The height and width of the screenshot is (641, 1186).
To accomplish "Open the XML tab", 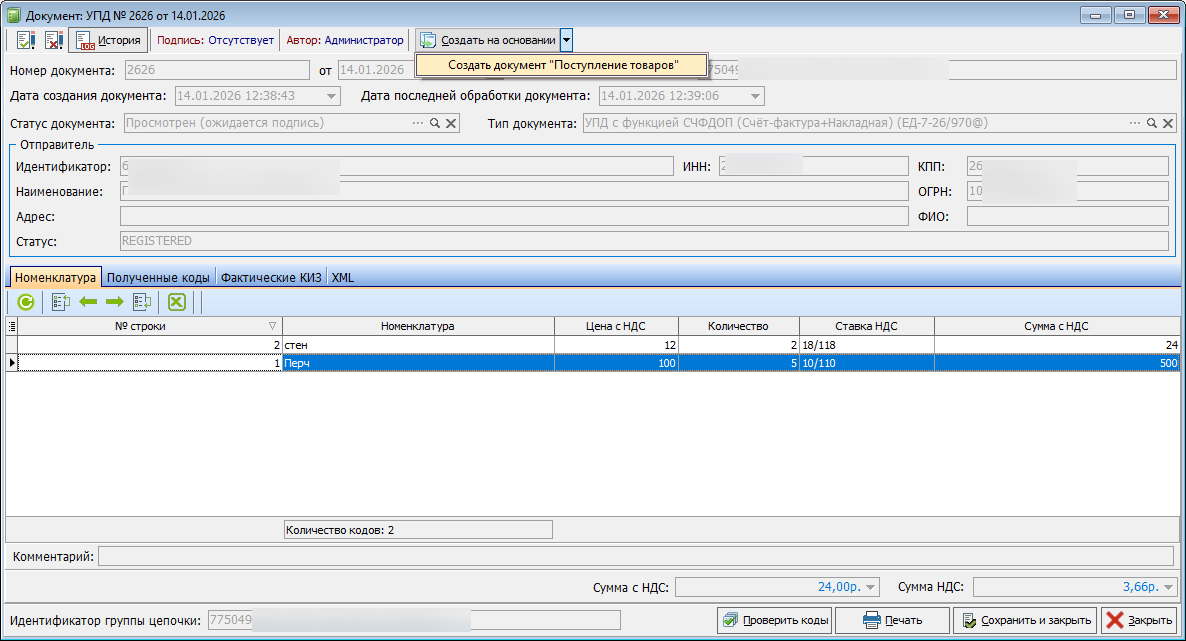I will [342, 277].
